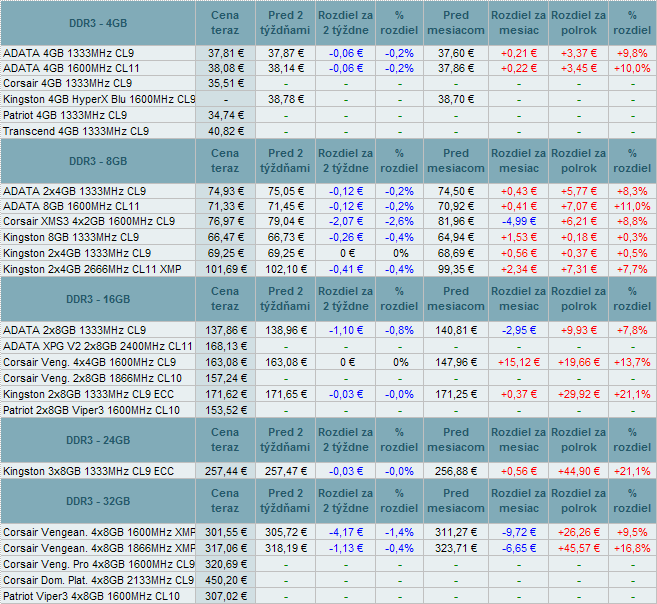Select the 'DDR3 - 32GB' section header
This screenshot has height=604, width=657.
click(x=98, y=501)
